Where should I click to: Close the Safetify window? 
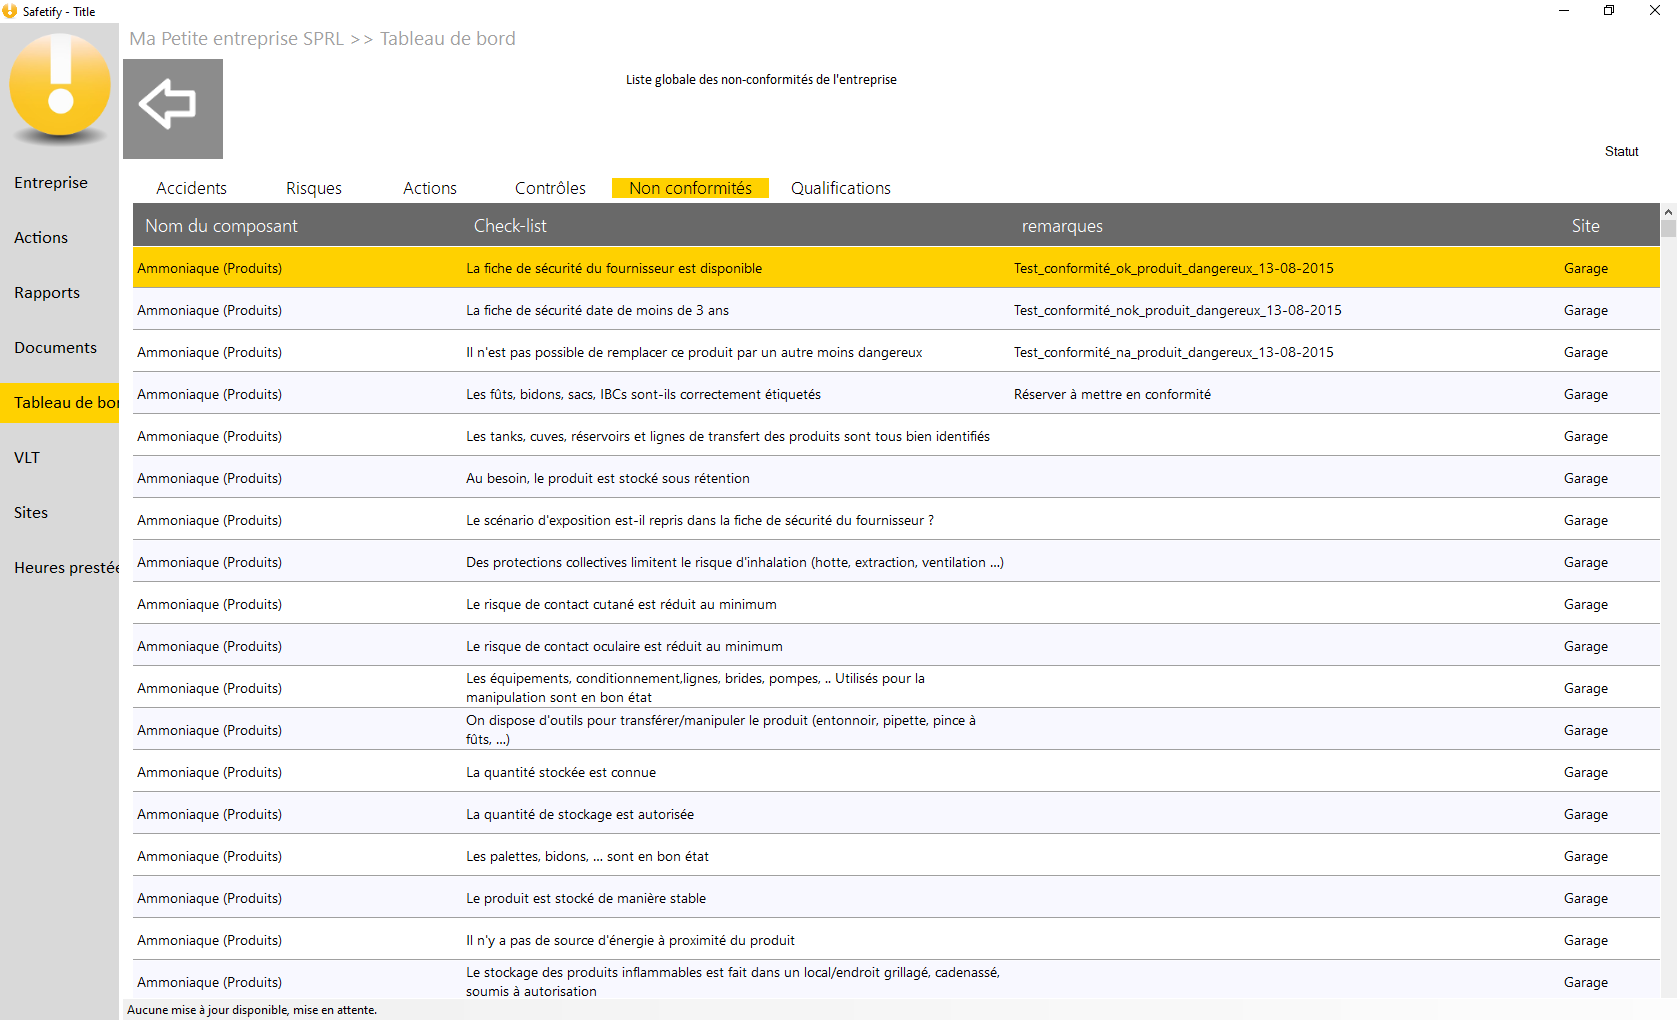point(1655,11)
